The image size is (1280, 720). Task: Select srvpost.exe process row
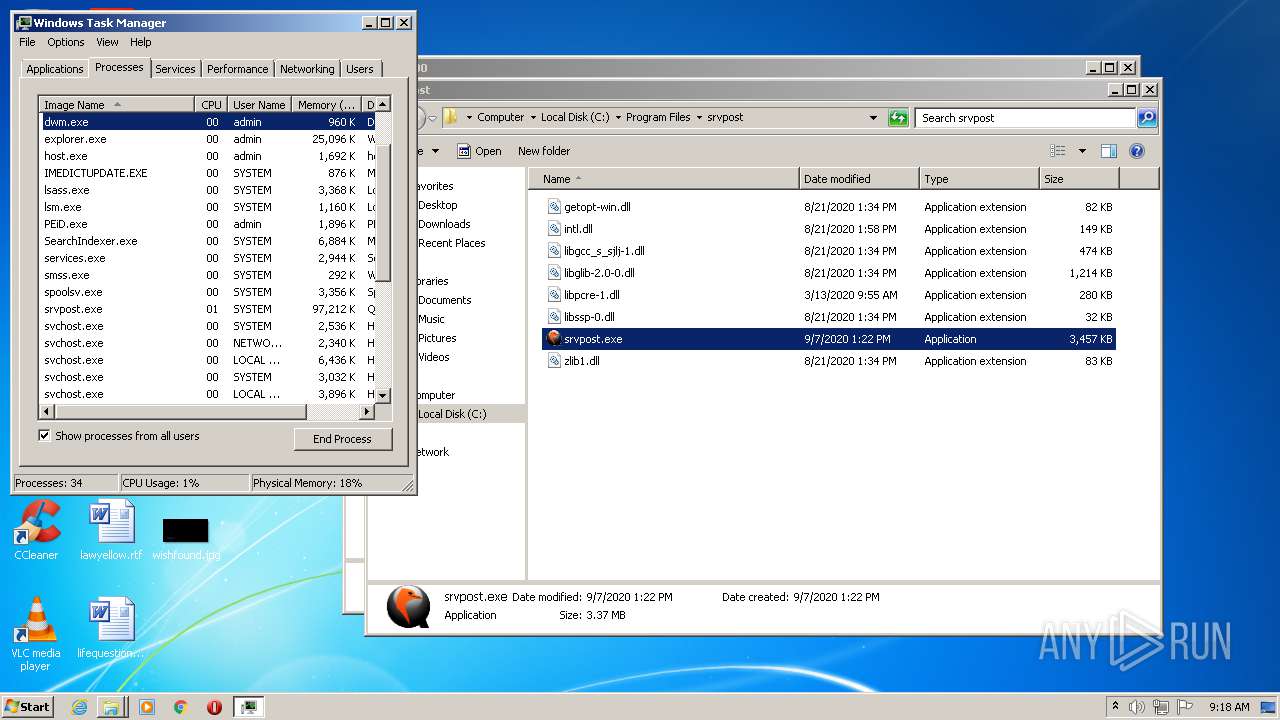[207, 309]
